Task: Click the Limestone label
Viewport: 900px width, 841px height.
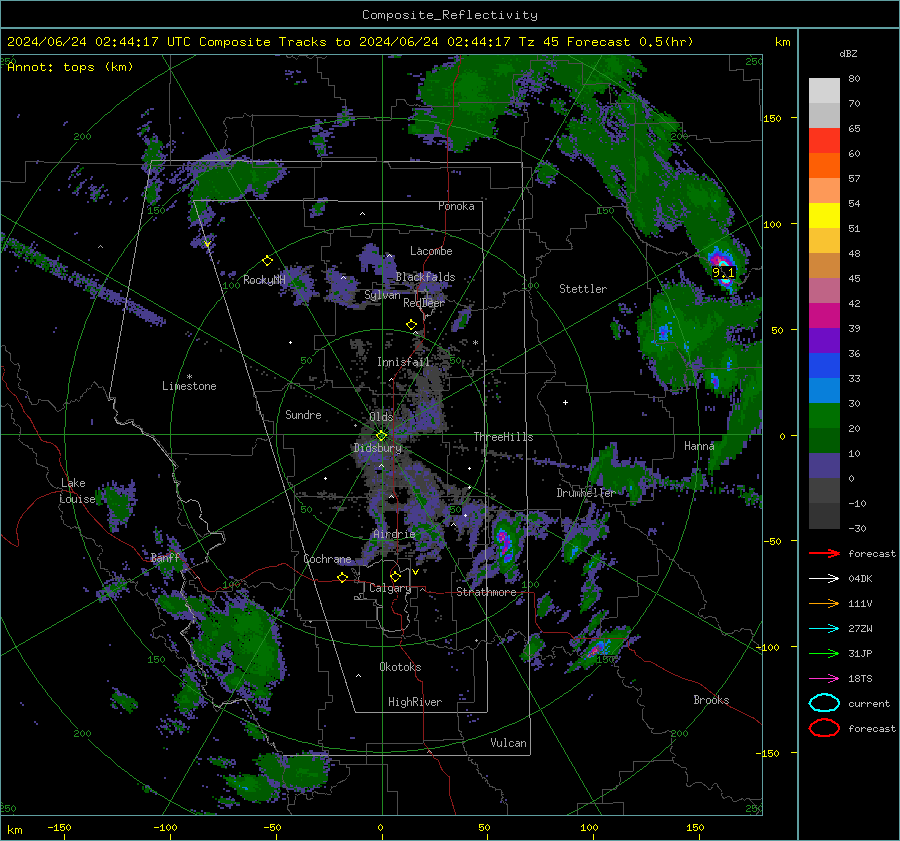Action: pos(189,386)
